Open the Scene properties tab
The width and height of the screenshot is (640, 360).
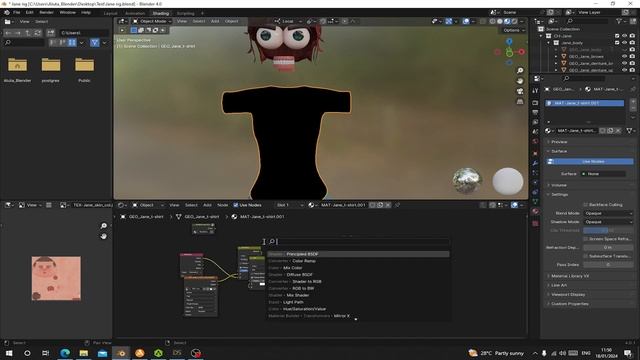tap(535, 131)
